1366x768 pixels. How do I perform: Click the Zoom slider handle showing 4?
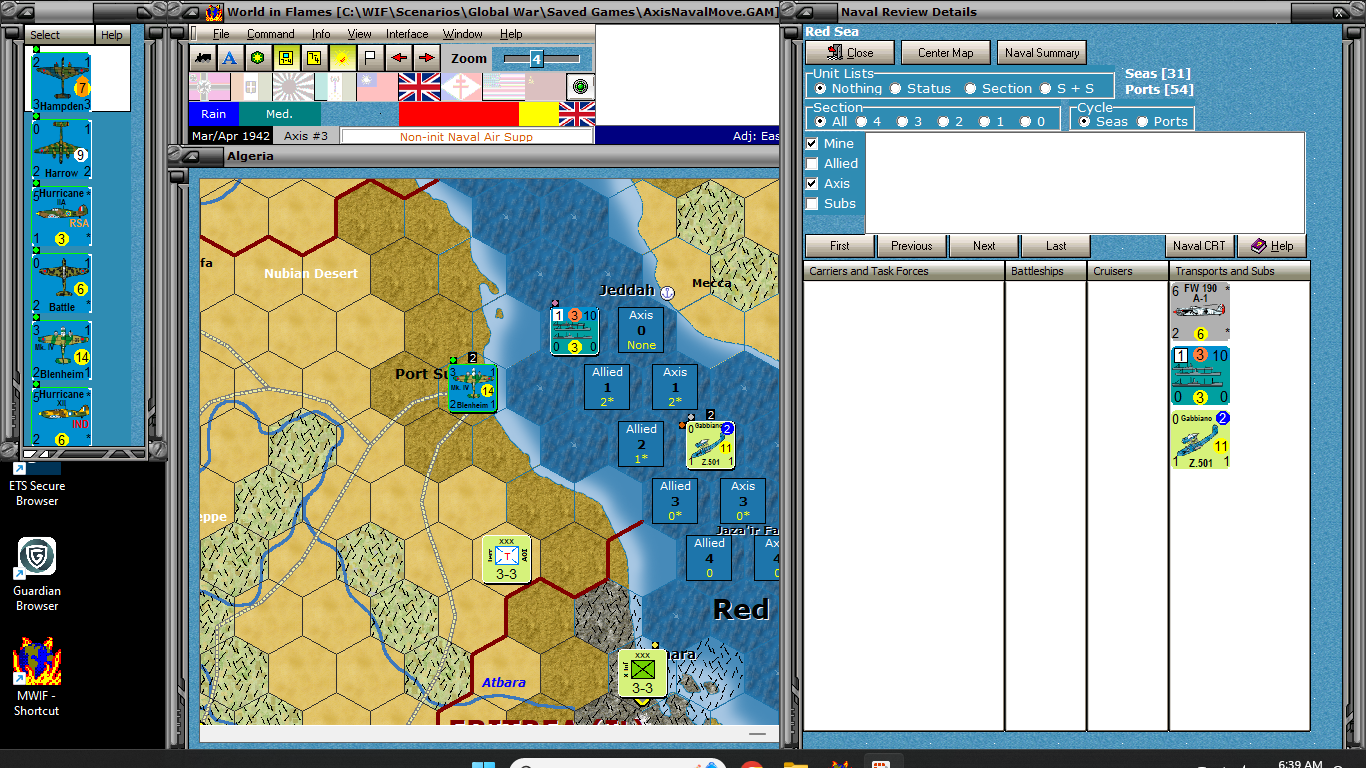click(x=536, y=59)
